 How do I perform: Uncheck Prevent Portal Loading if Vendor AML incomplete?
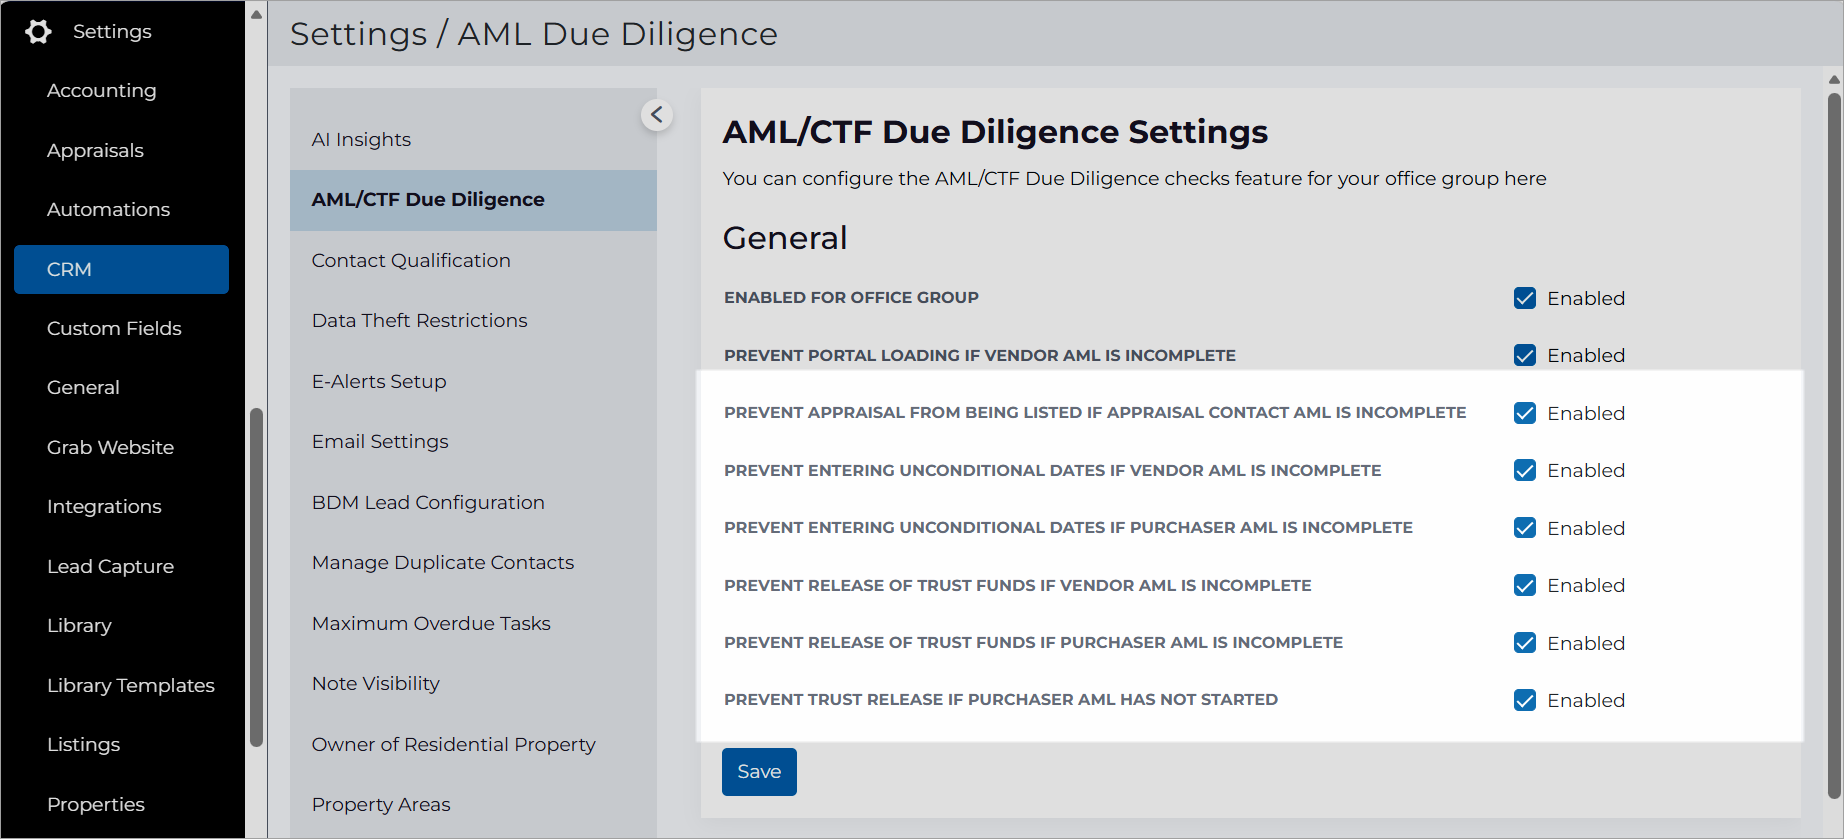(1525, 355)
